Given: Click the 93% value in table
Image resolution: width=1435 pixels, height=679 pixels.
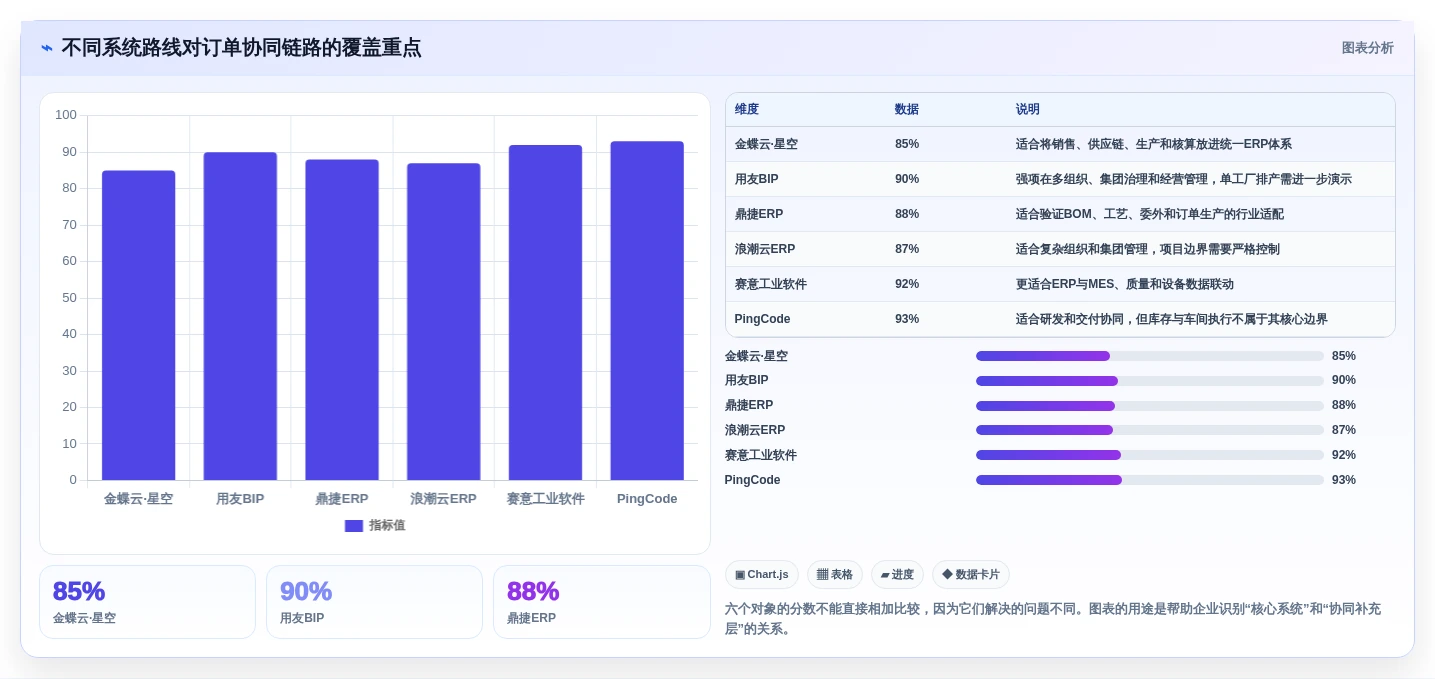Looking at the screenshot, I should [907, 320].
